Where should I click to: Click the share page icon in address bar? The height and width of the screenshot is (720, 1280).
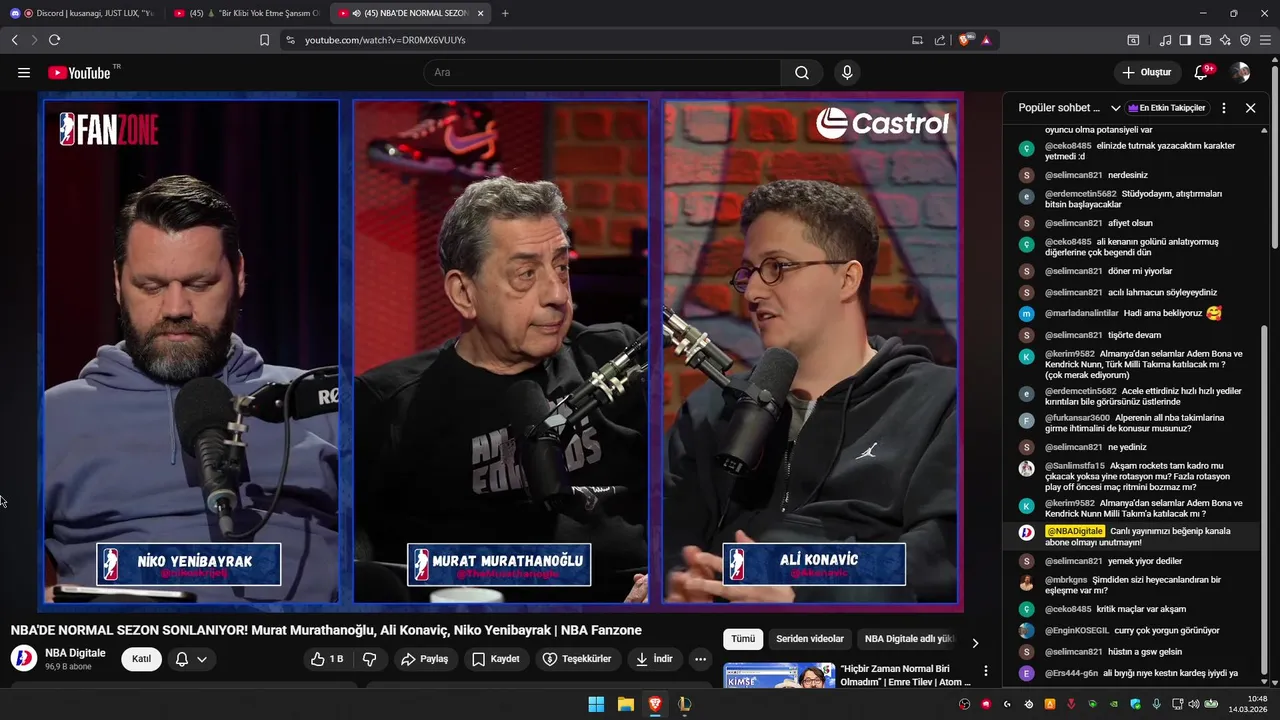940,40
